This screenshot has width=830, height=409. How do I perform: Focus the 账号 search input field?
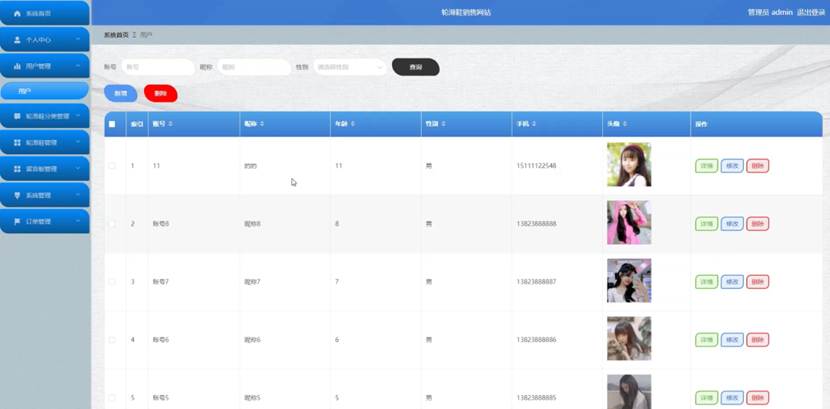pos(158,67)
